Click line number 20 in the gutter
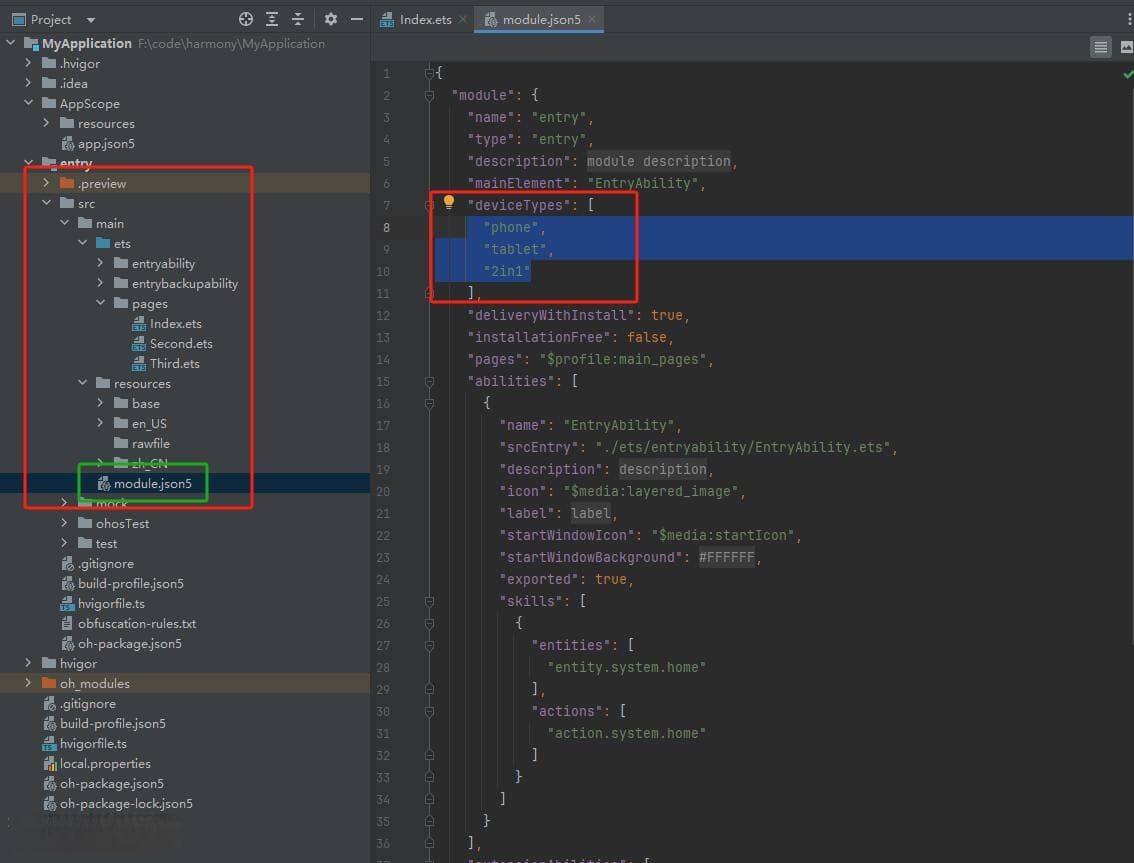The image size is (1134, 863). coord(383,491)
